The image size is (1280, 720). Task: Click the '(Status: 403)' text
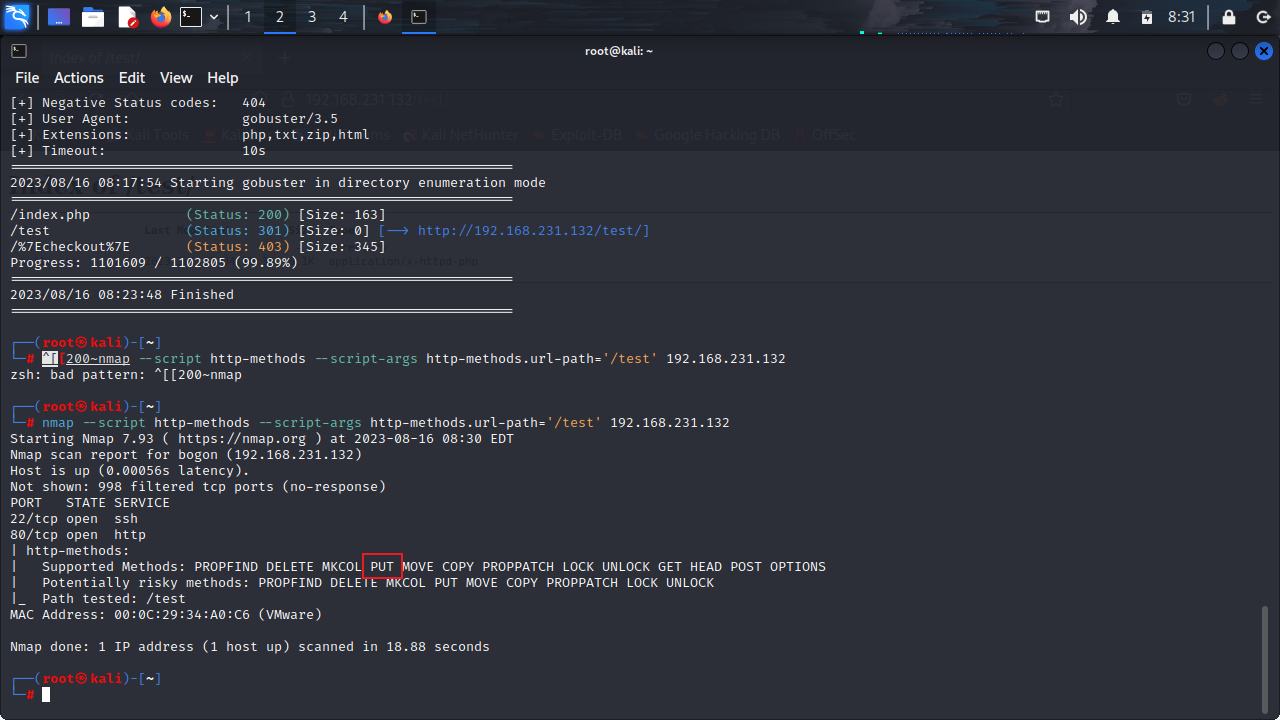coord(238,247)
